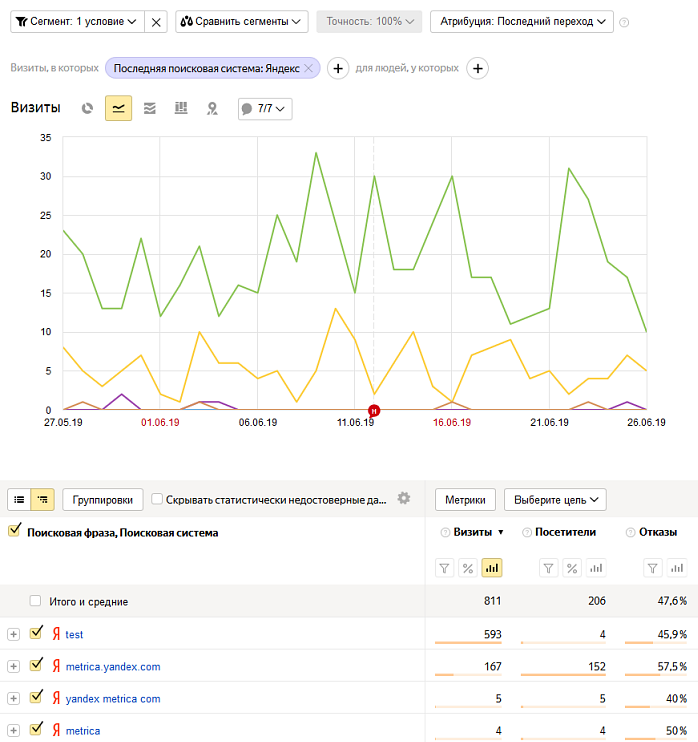
Task: Add a visit condition with the plus button
Action: click(x=338, y=68)
